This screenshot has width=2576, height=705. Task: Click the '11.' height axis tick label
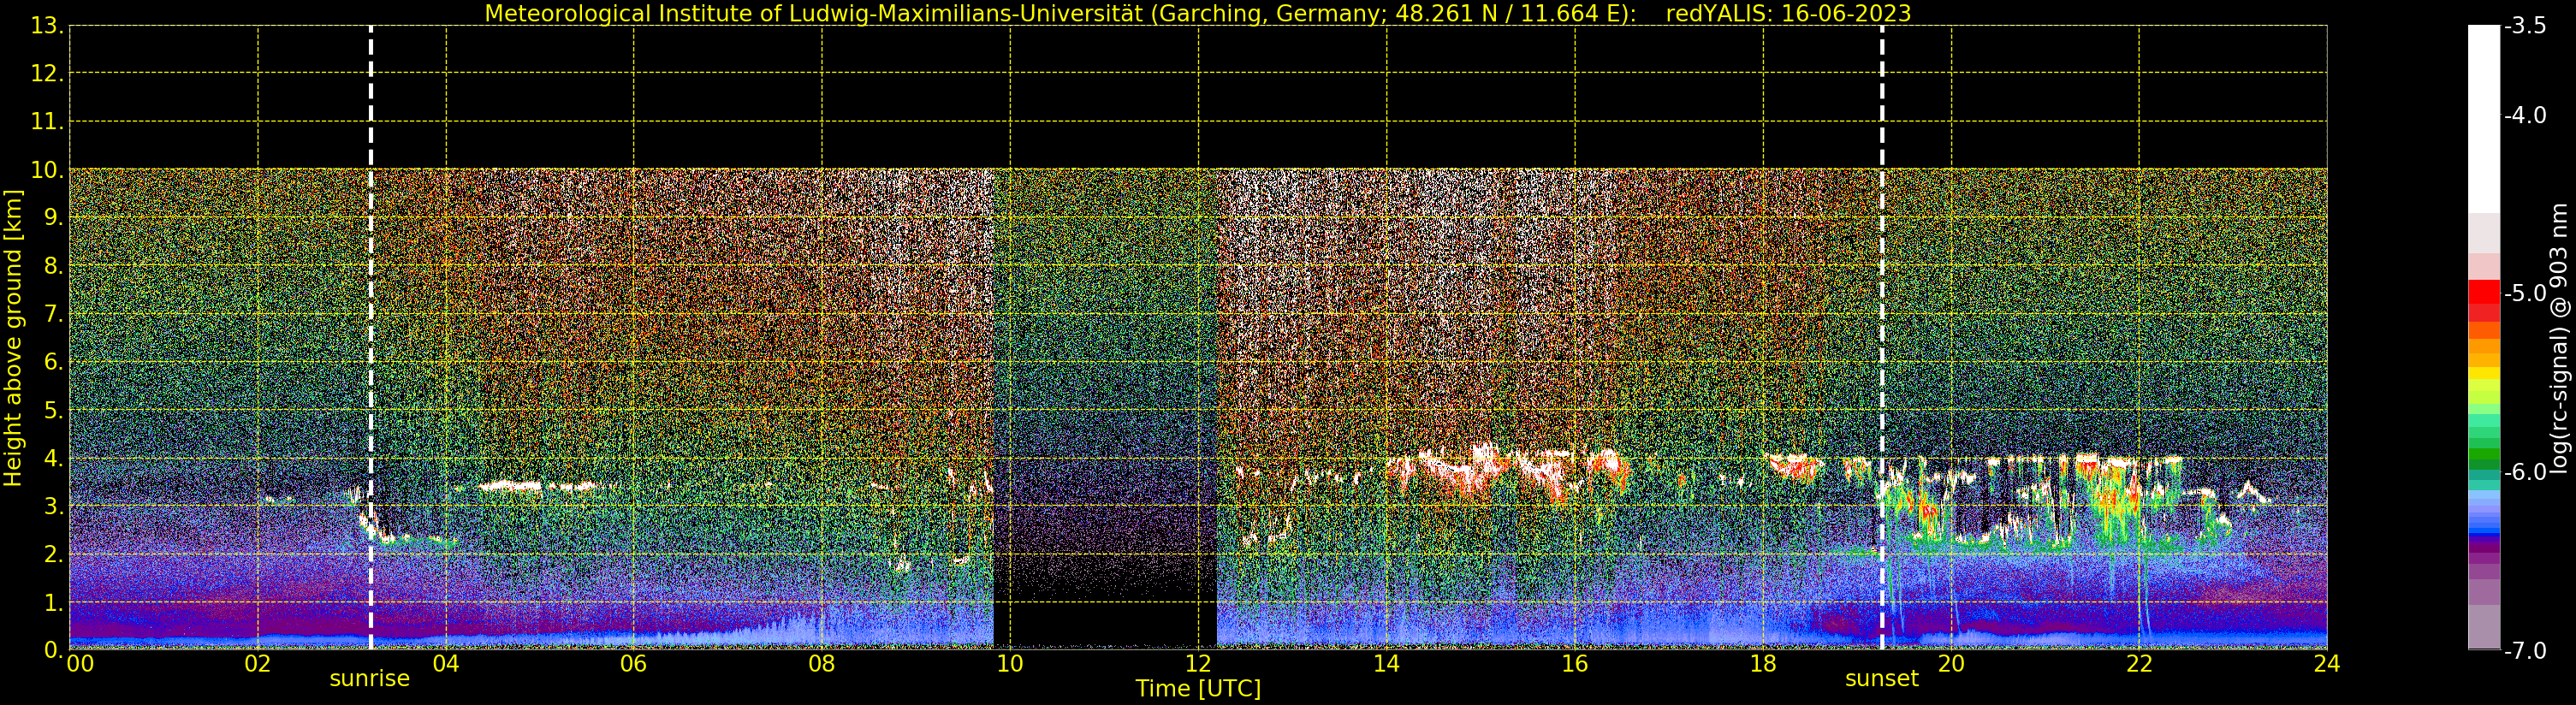point(47,122)
